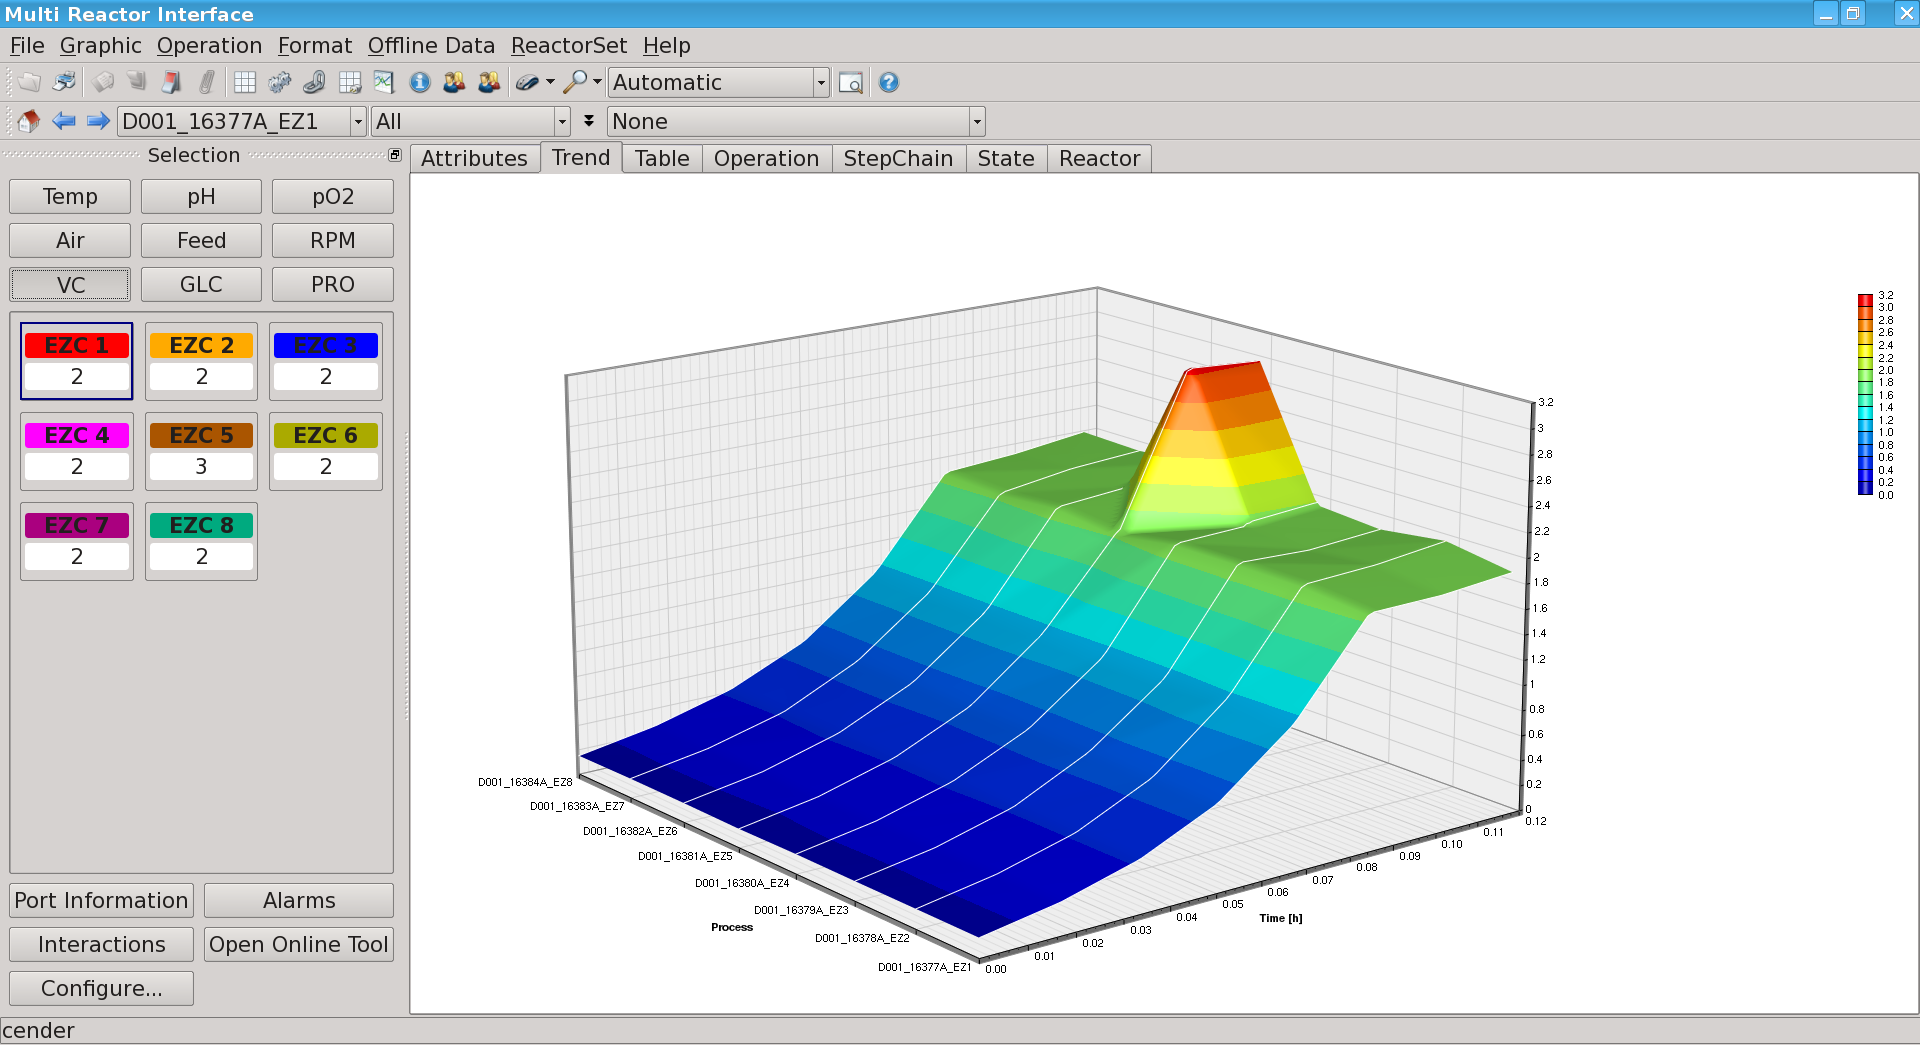This screenshot has width=1920, height=1045.
Task: Switch to the StepChain tab
Action: coord(897,158)
